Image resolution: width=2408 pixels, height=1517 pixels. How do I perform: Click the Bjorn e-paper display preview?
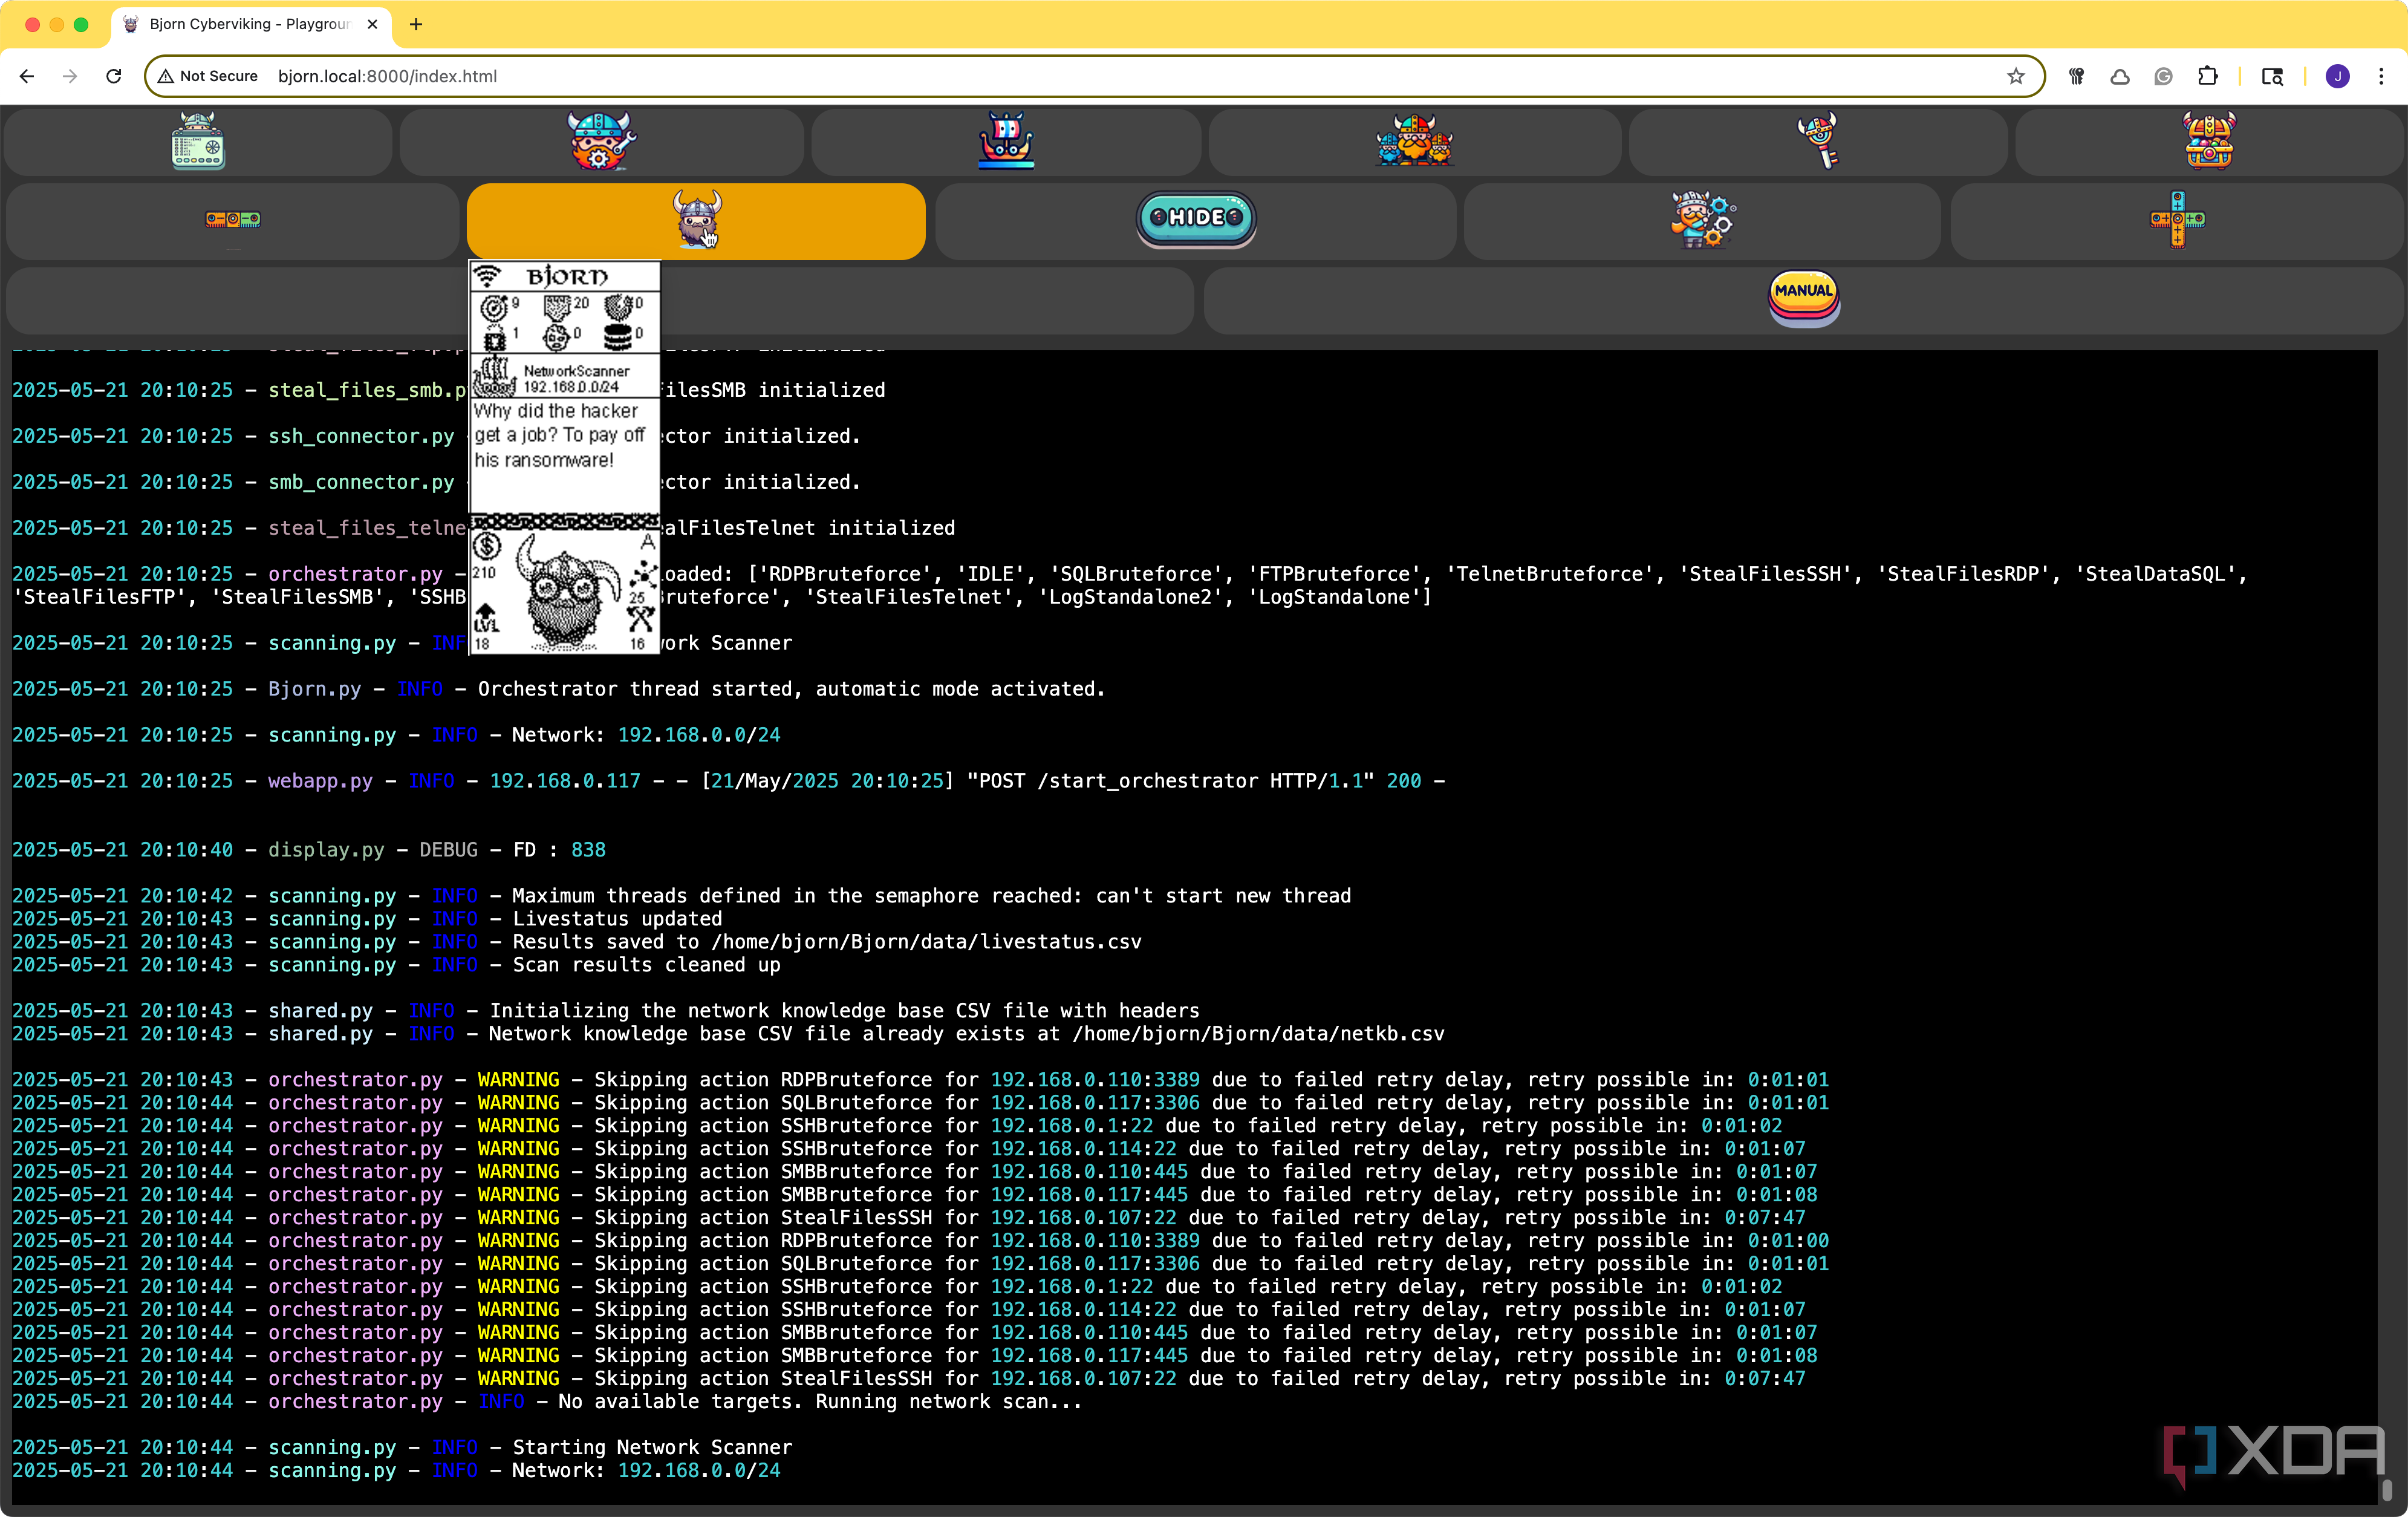coord(565,458)
